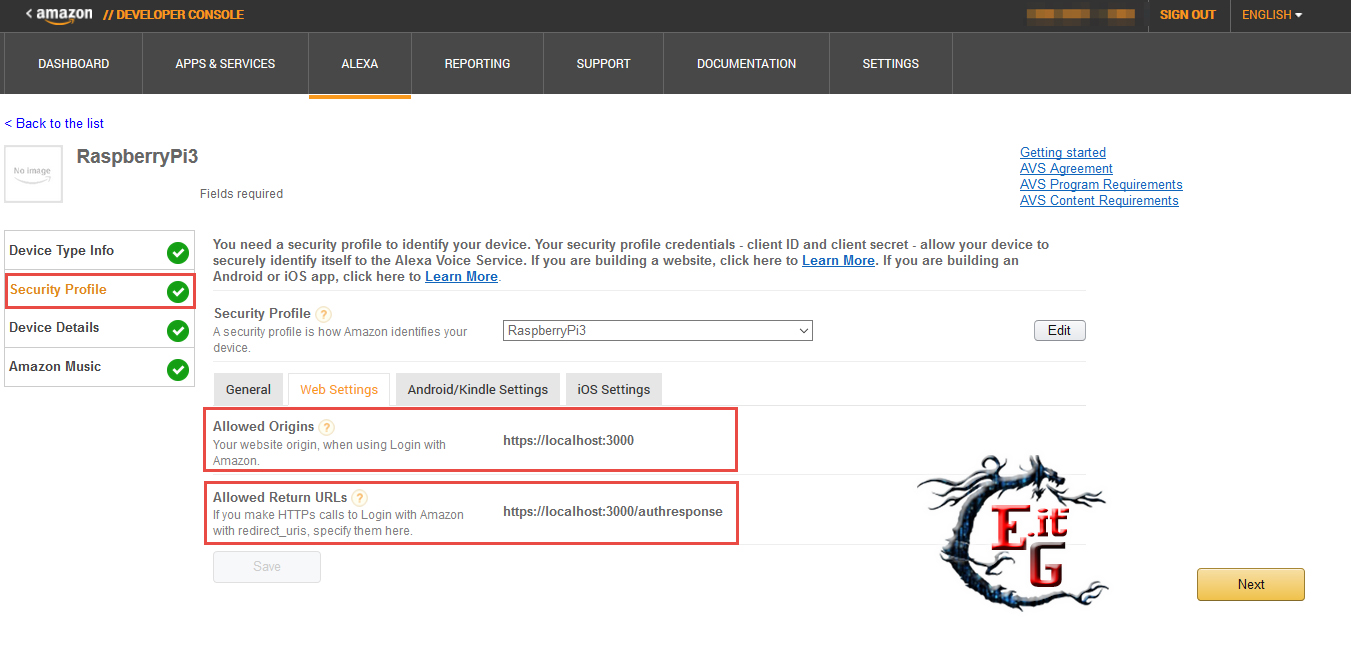Screen dimensions: 1351x656
Task: Expand the RaspberryPi3 security profile dropdown
Action: (657, 330)
